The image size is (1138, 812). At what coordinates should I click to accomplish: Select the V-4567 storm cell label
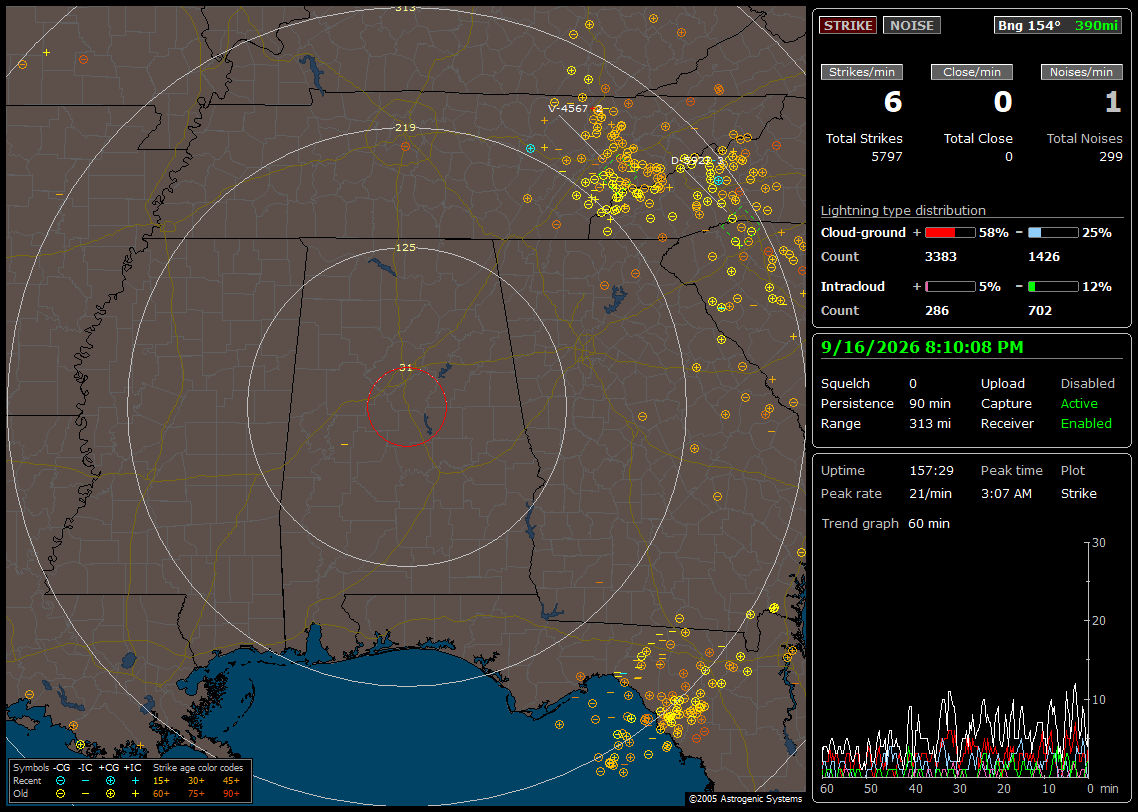coord(568,108)
